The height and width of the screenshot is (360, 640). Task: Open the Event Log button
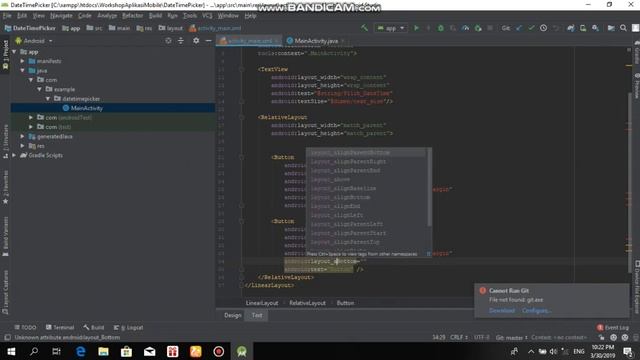coord(613,327)
